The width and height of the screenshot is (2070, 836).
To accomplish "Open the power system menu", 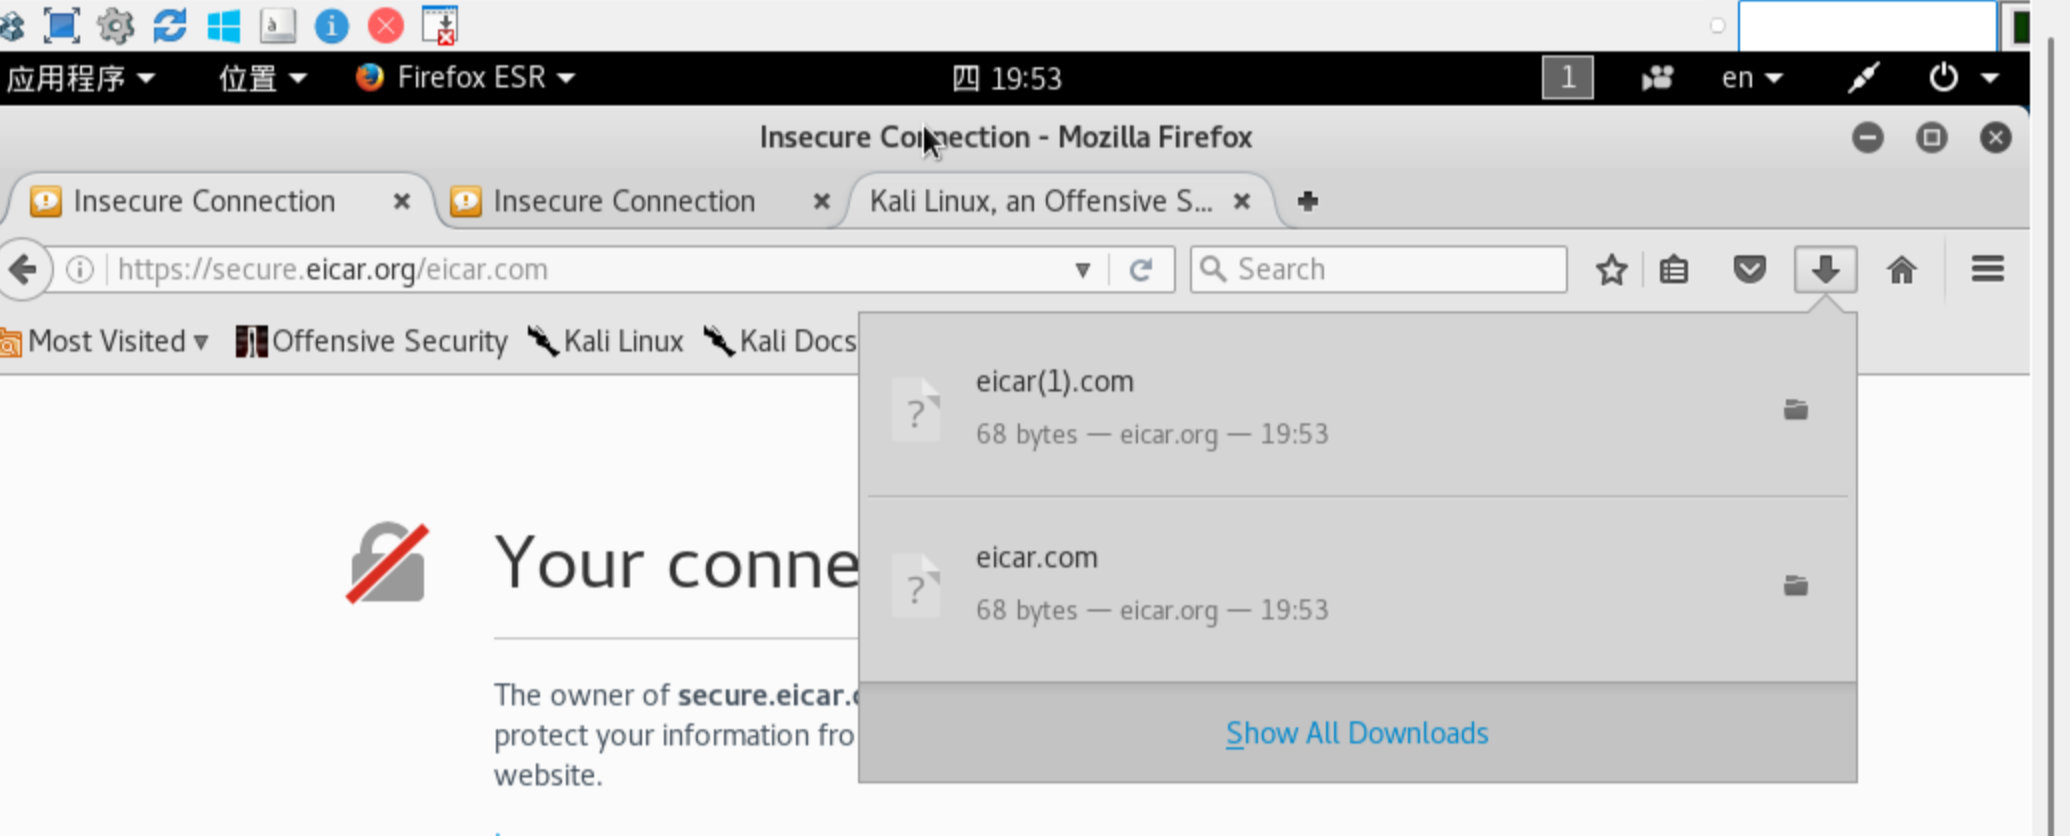I will (1963, 78).
